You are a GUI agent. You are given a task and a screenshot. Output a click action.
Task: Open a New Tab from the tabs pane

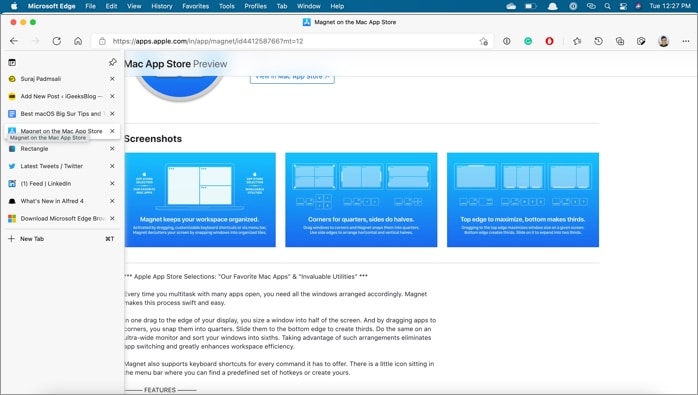(x=61, y=239)
